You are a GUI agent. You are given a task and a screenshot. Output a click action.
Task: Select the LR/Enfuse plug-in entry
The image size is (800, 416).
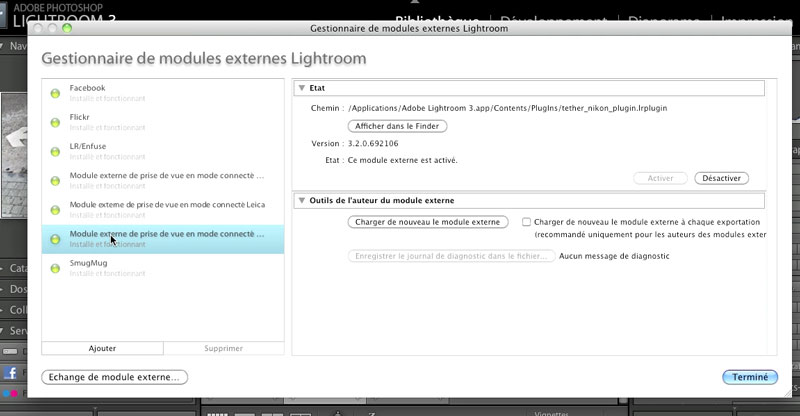[163, 151]
